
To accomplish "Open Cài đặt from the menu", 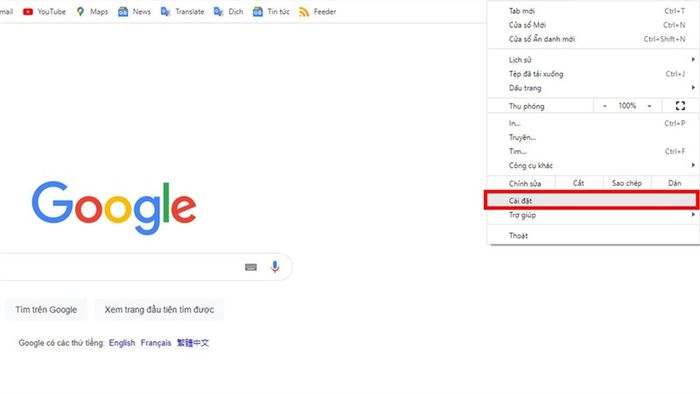I will pos(592,200).
